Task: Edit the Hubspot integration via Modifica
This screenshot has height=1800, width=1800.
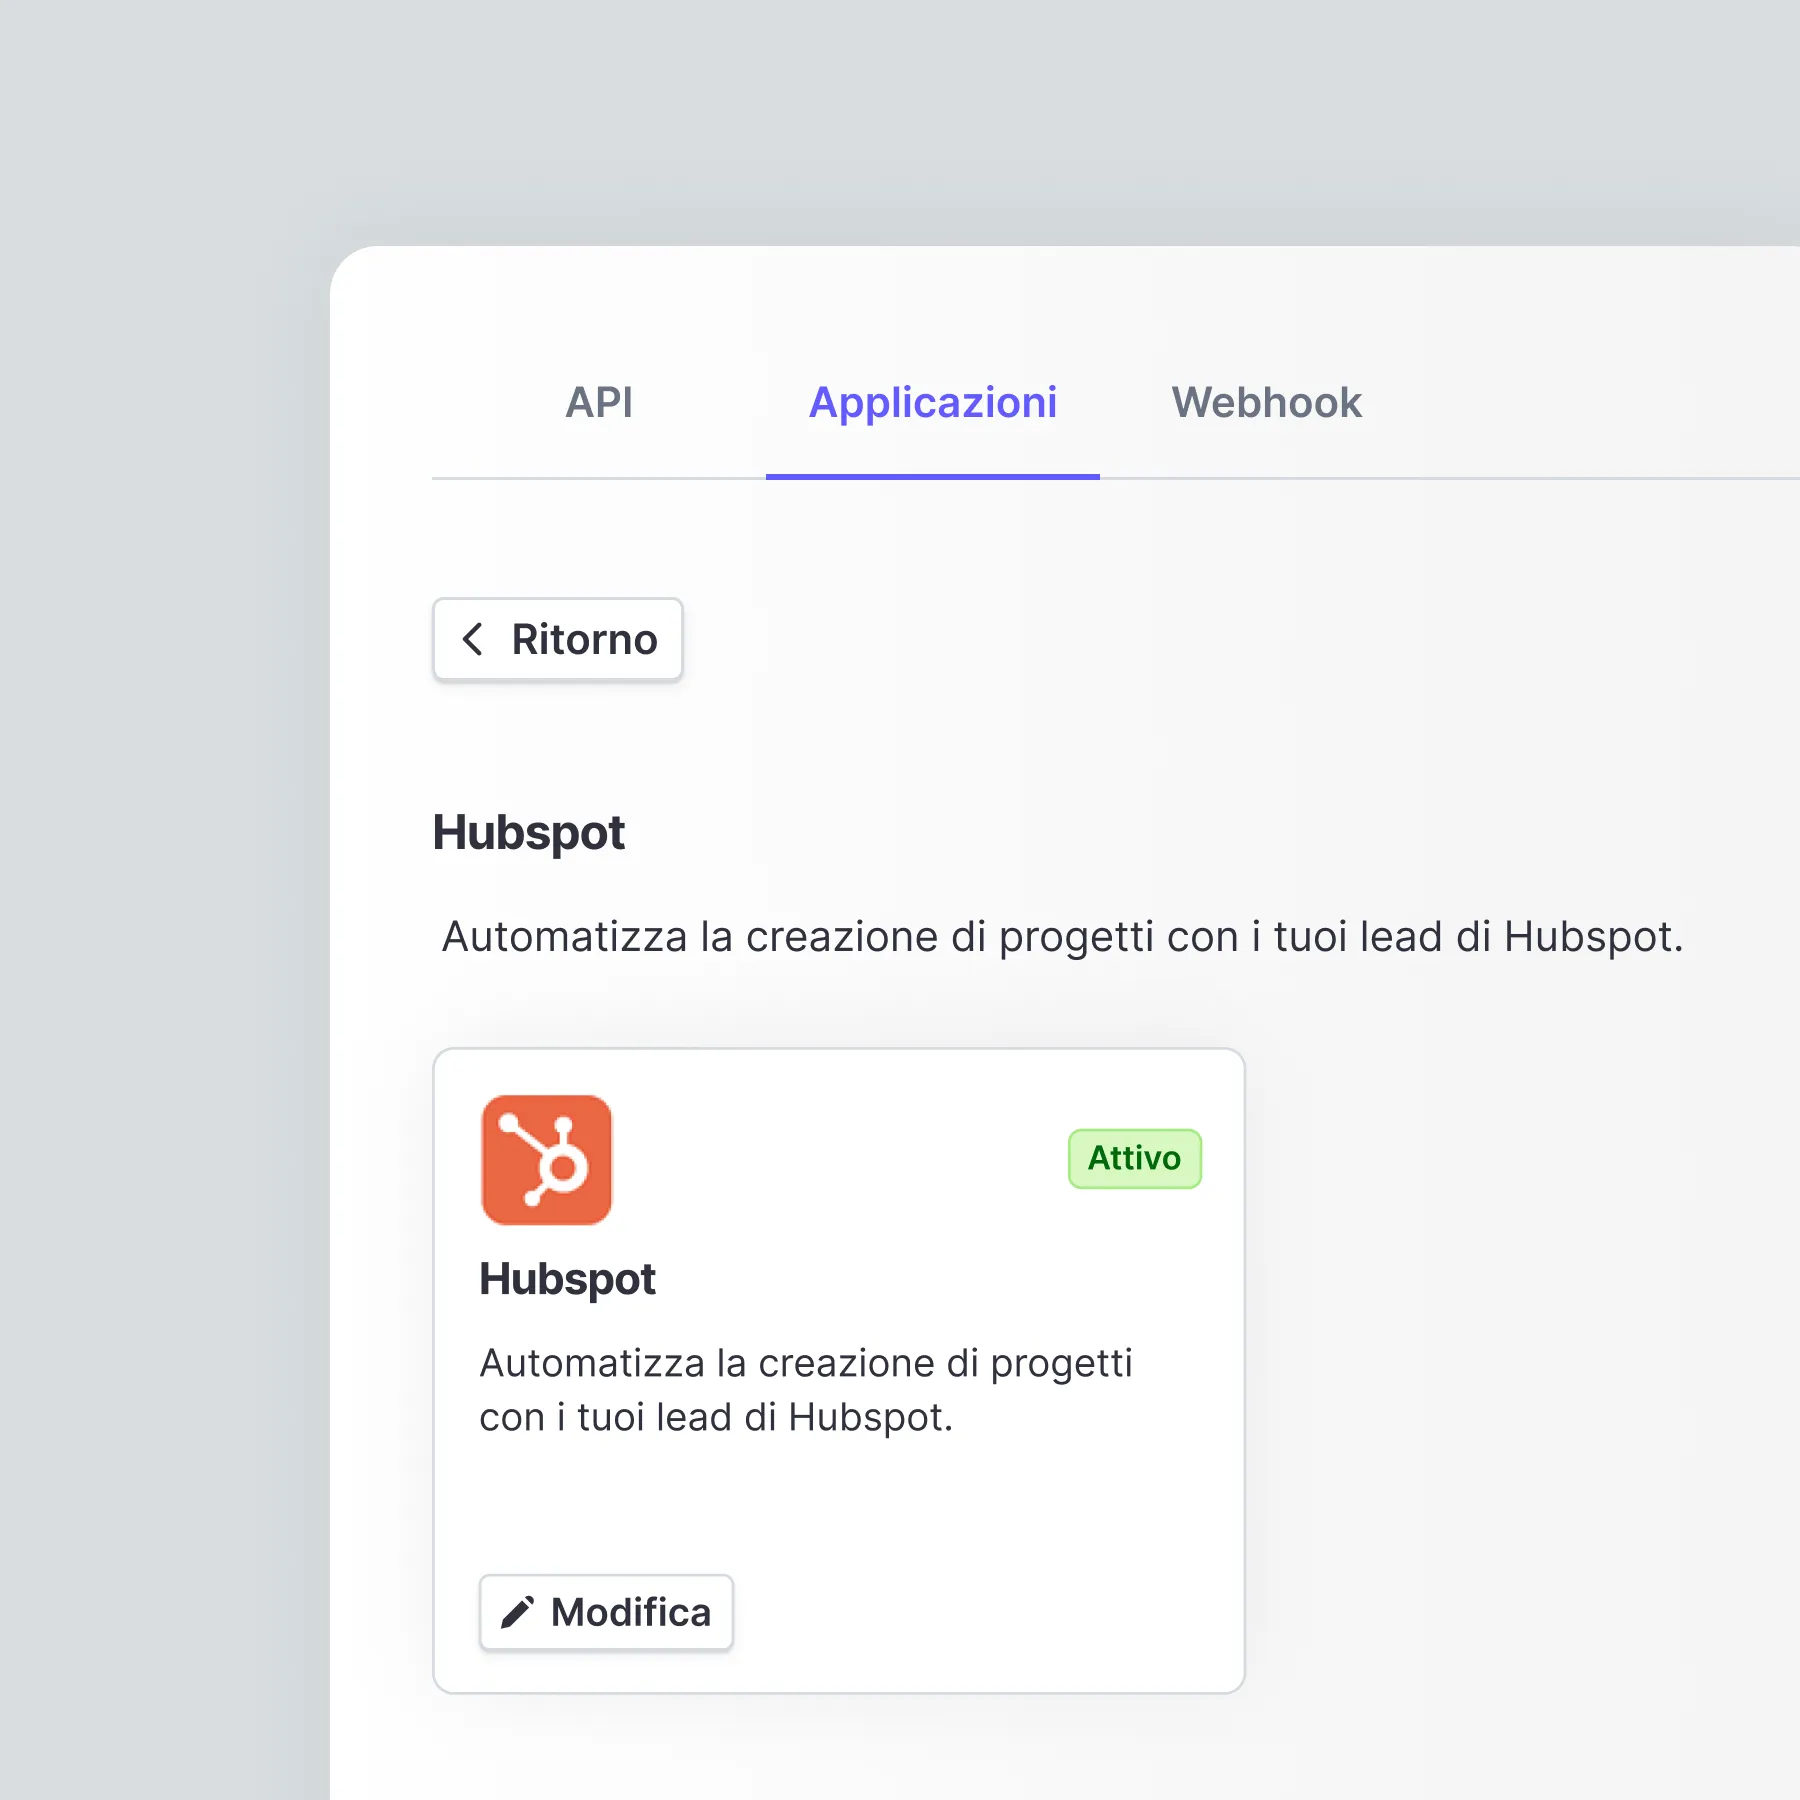Action: coord(606,1612)
